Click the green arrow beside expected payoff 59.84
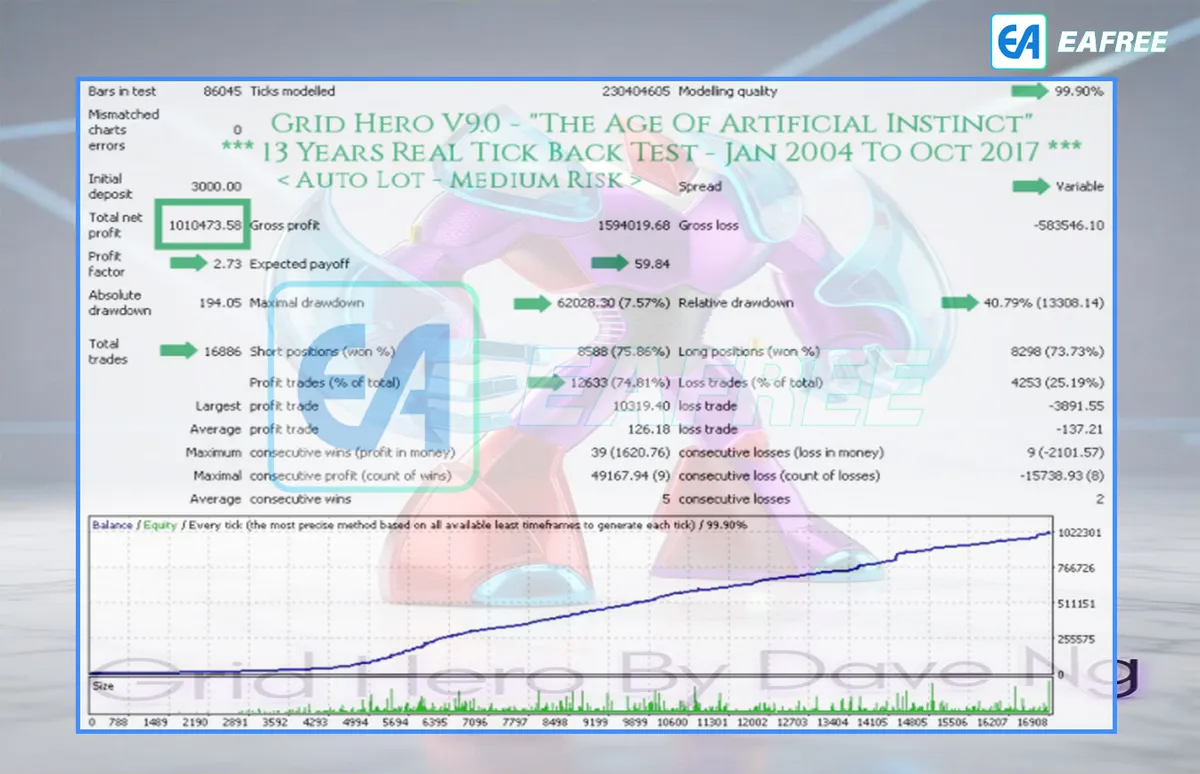 [611, 264]
